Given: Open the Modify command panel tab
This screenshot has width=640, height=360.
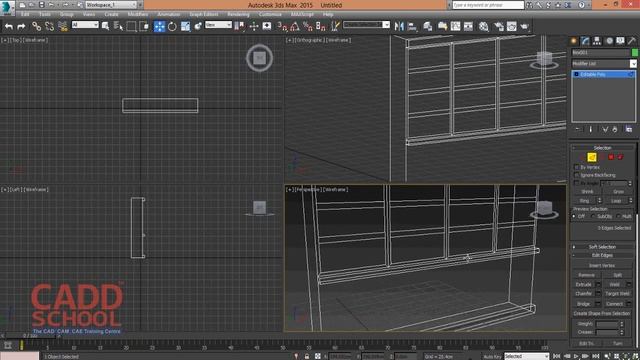Looking at the screenshot, I should point(585,40).
